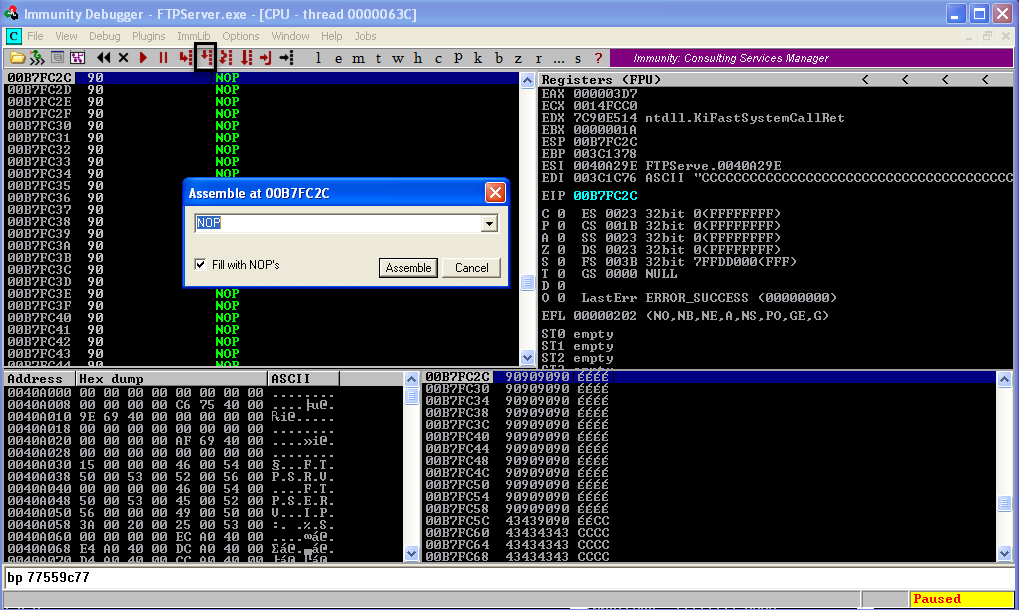The image size is (1019, 610).
Task: Select the EIP 00B7FC2C register value
Action: pos(605,196)
